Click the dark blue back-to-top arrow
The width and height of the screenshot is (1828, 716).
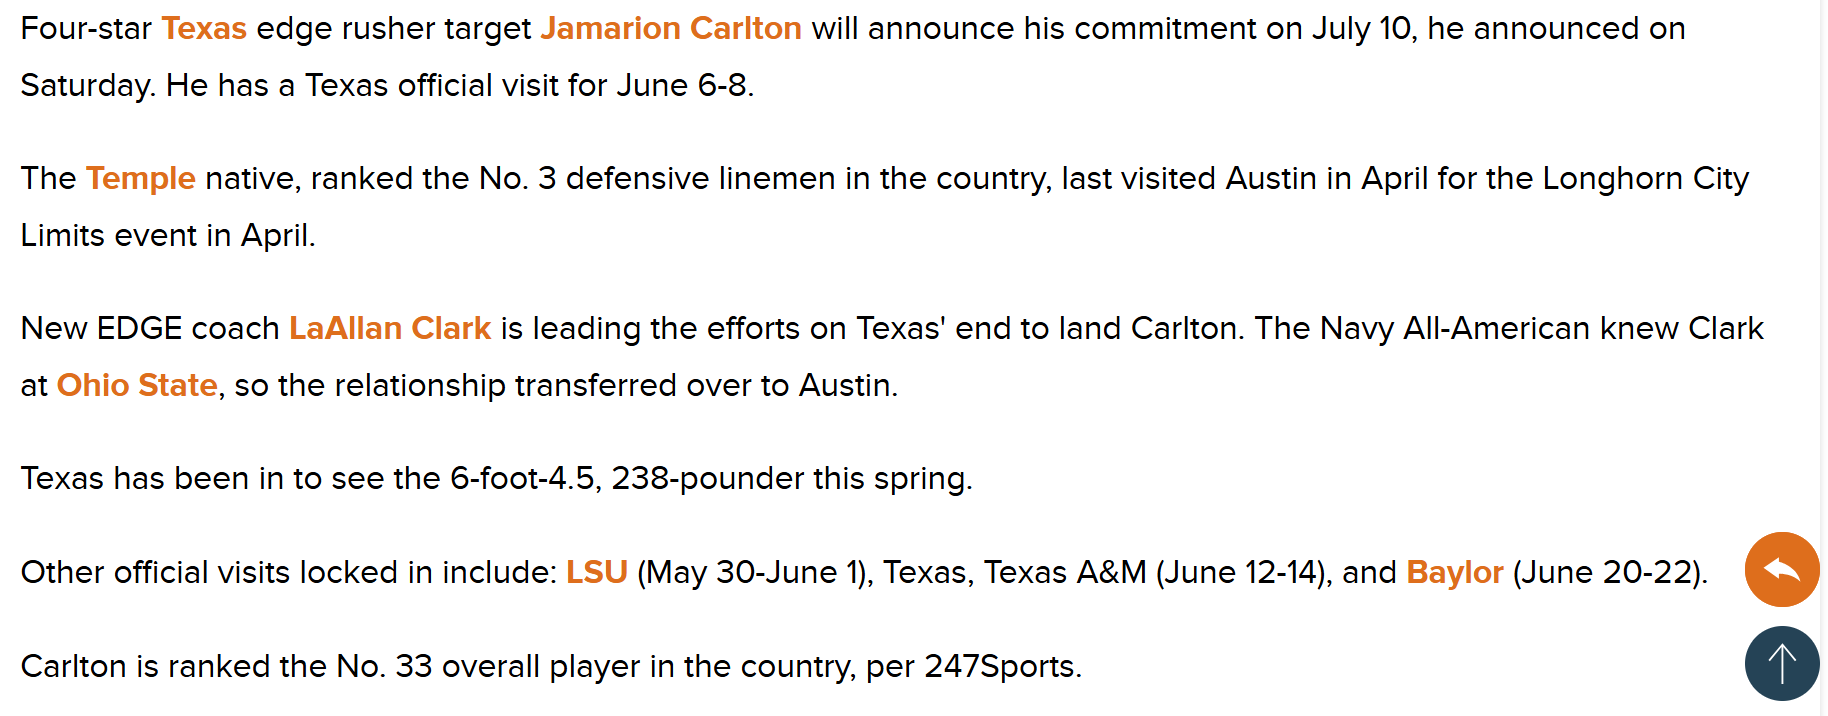coord(1782,663)
